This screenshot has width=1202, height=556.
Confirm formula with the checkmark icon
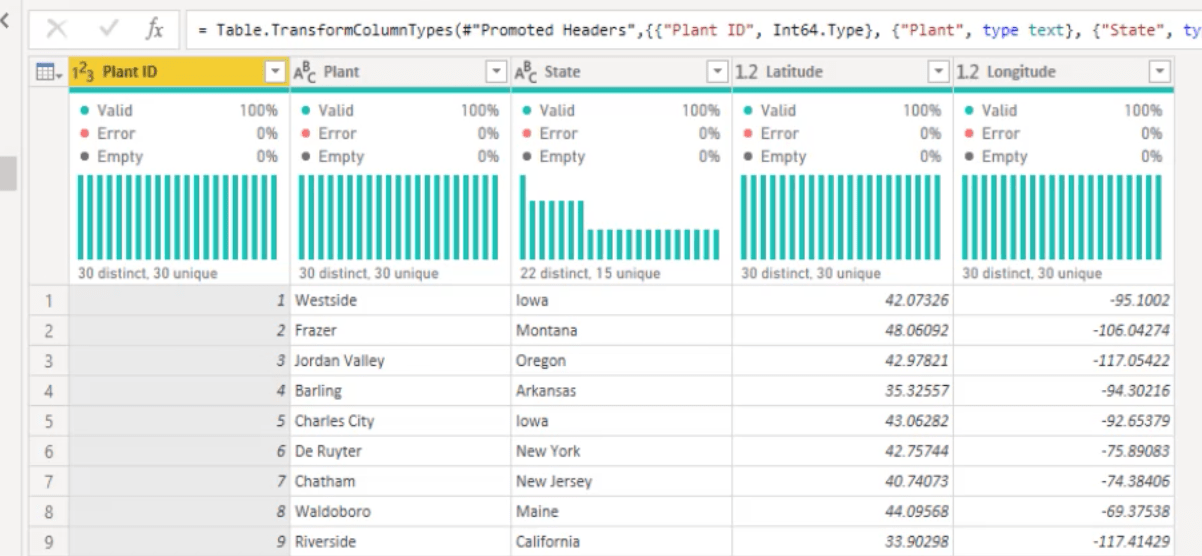tap(108, 29)
